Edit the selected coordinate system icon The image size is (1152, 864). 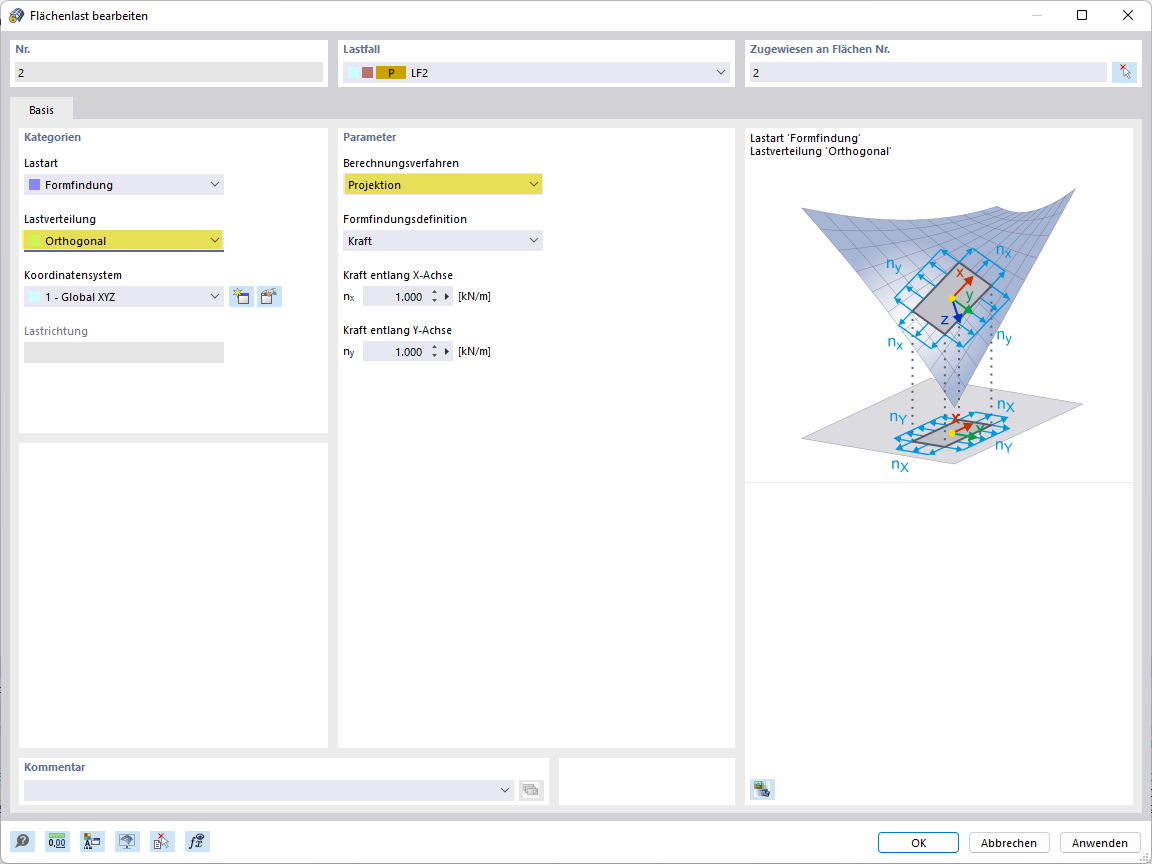270,297
